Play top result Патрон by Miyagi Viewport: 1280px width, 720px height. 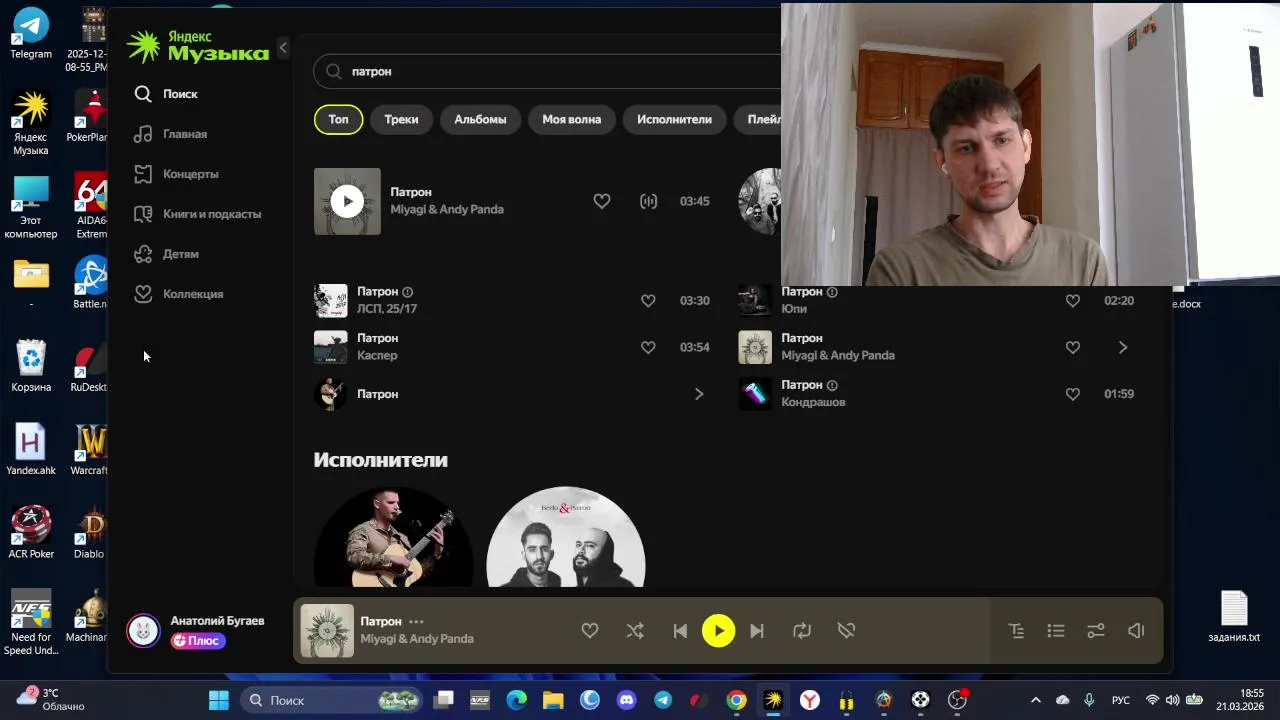point(347,201)
